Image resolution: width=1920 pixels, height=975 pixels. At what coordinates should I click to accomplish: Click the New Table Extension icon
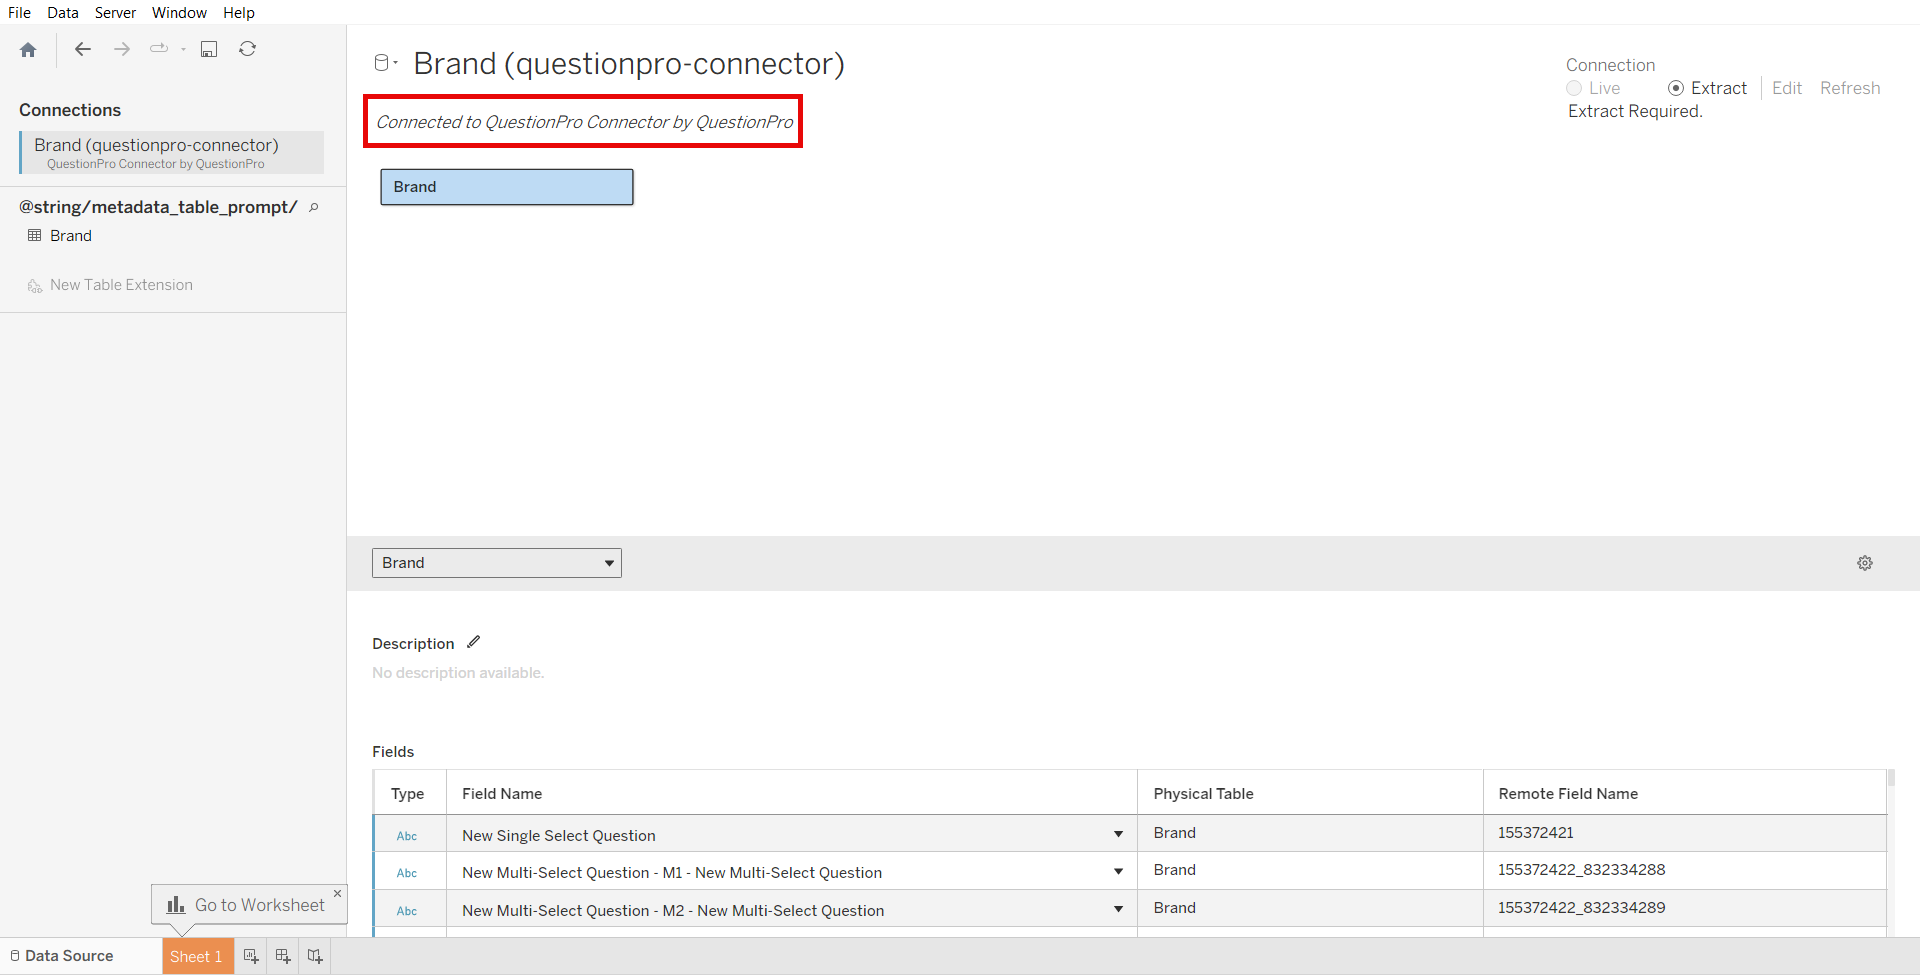[x=35, y=286]
